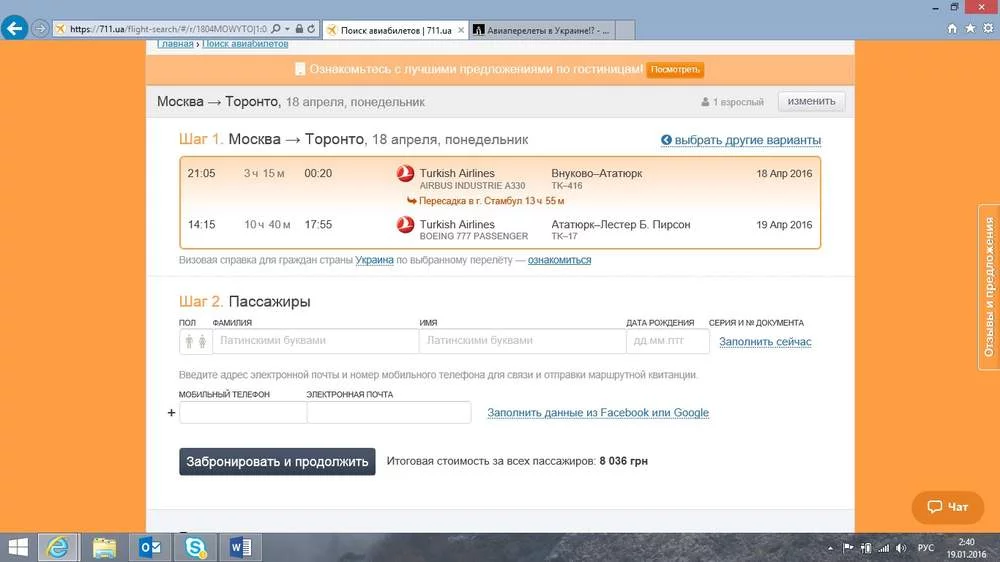Click Internet Explorer in the taskbar
The image size is (1000, 562).
pos(58,547)
